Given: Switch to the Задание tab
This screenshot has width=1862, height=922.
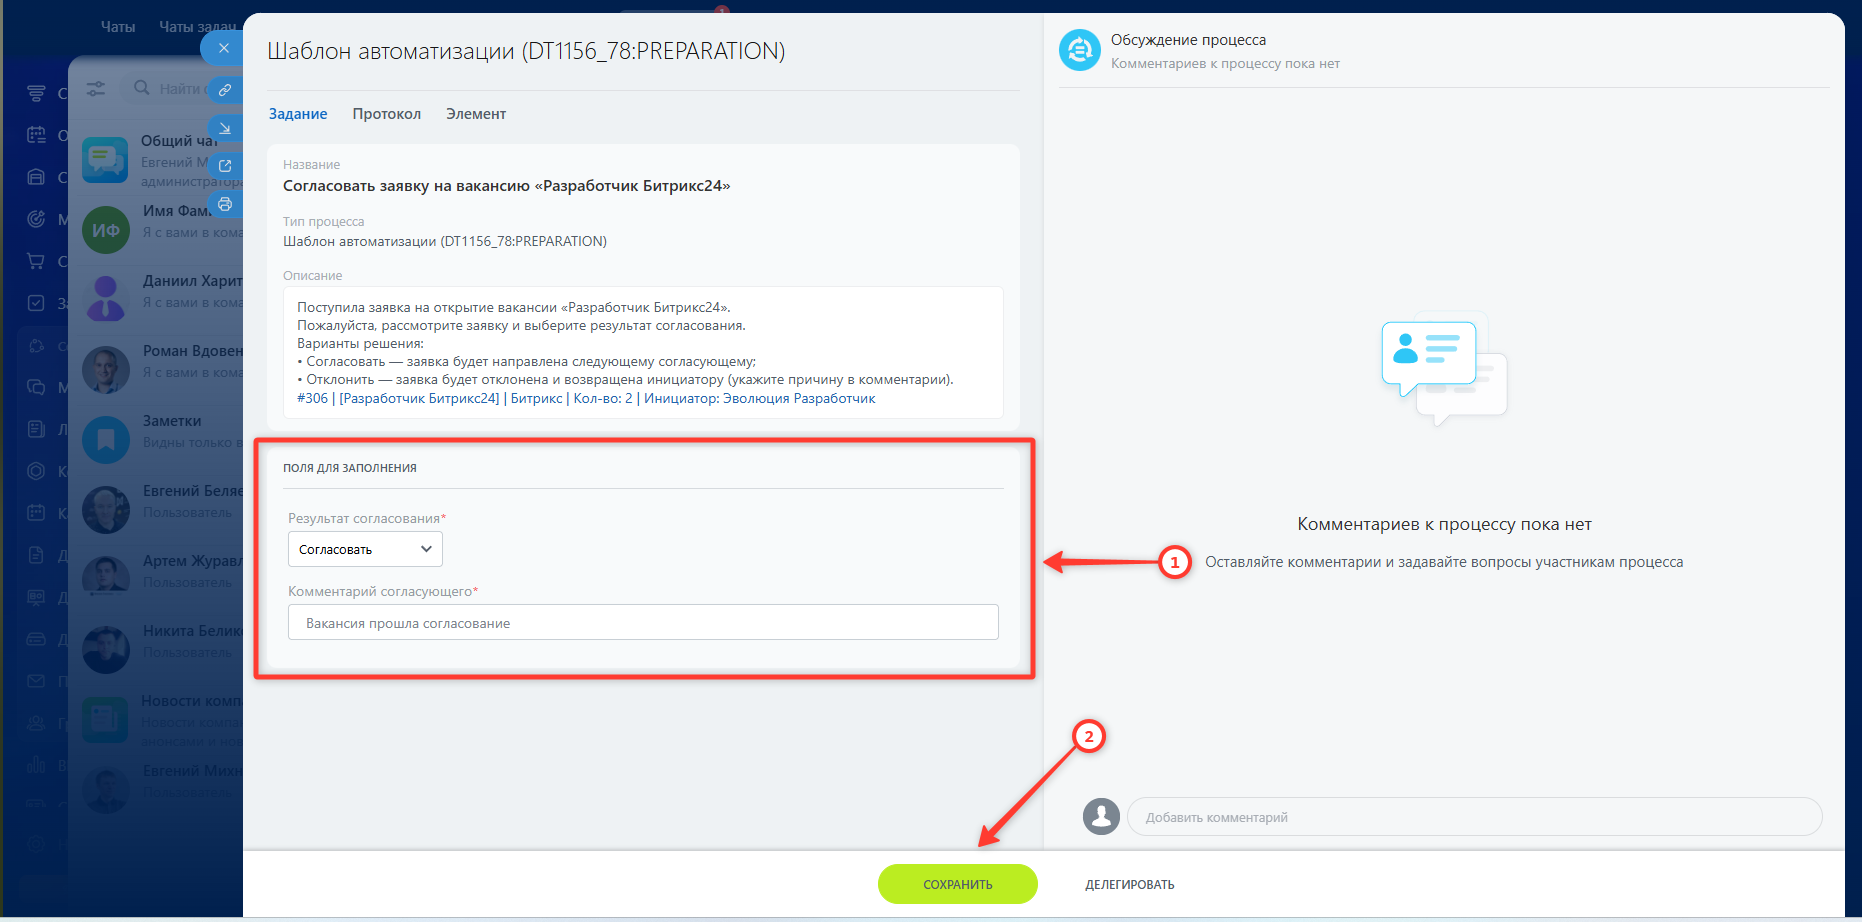Looking at the screenshot, I should [x=298, y=114].
